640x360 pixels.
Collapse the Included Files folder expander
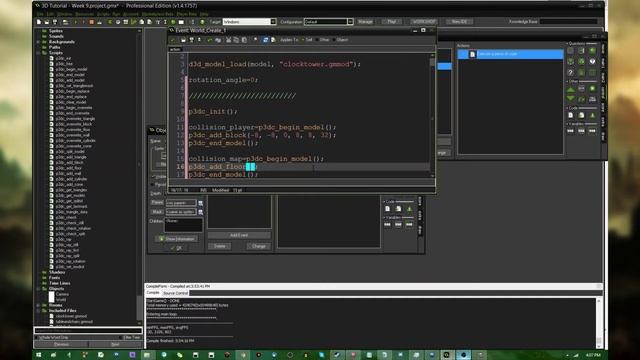tap(38, 311)
